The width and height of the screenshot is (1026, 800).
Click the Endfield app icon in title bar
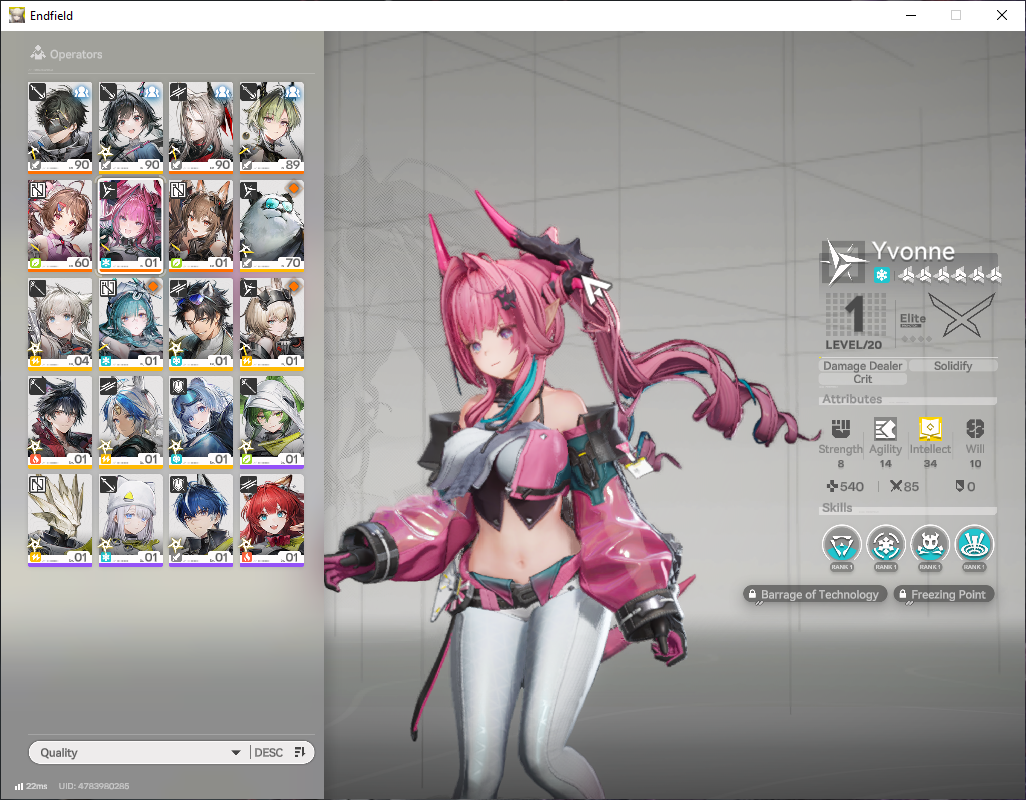16,15
